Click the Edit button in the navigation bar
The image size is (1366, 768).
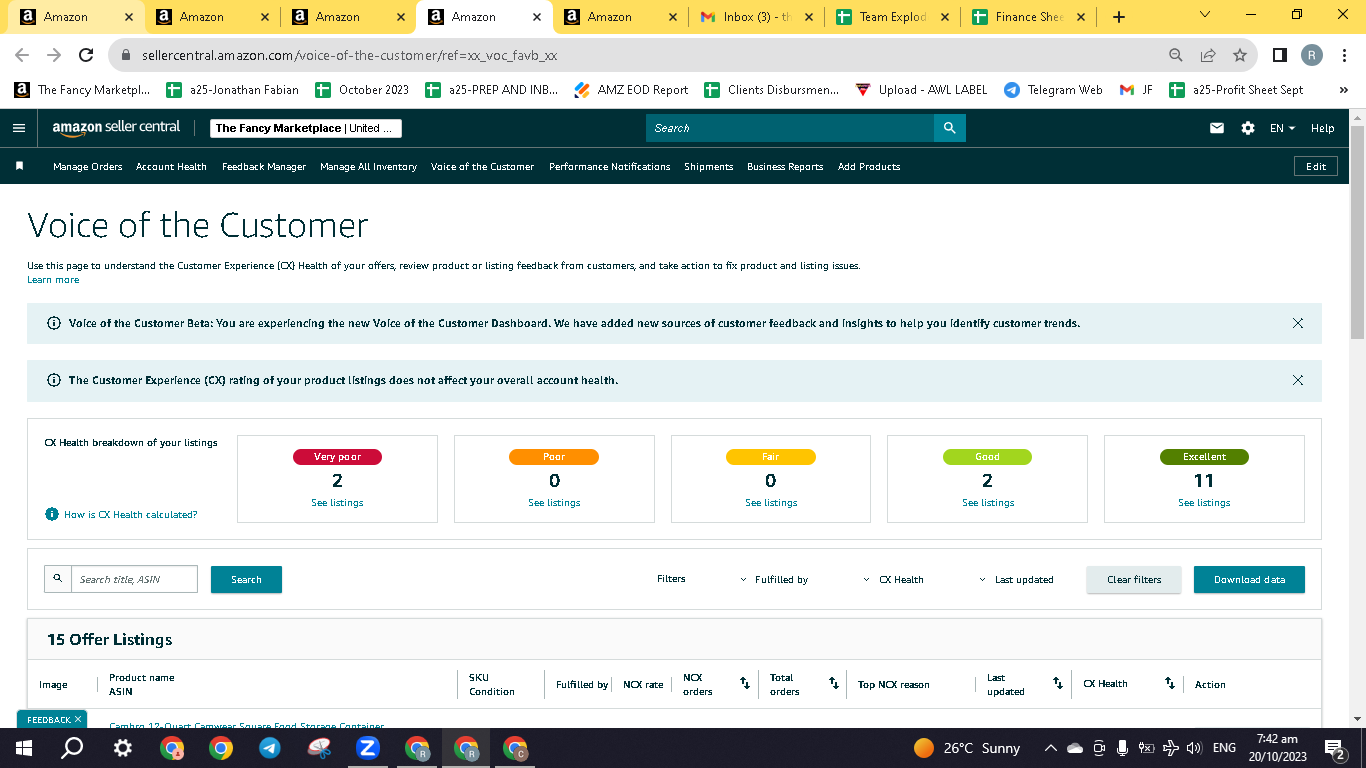click(1316, 166)
